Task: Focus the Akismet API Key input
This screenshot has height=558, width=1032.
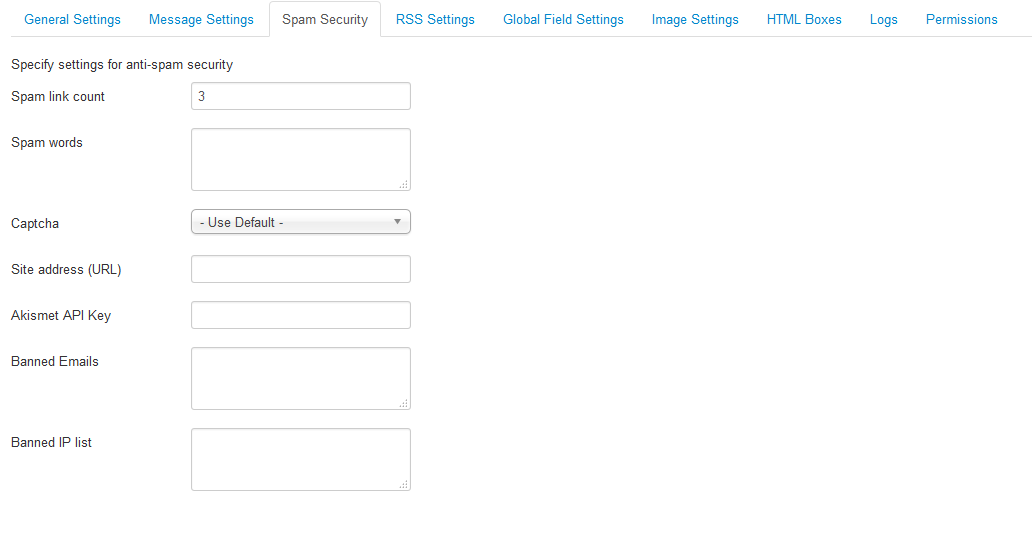Action: pos(300,315)
